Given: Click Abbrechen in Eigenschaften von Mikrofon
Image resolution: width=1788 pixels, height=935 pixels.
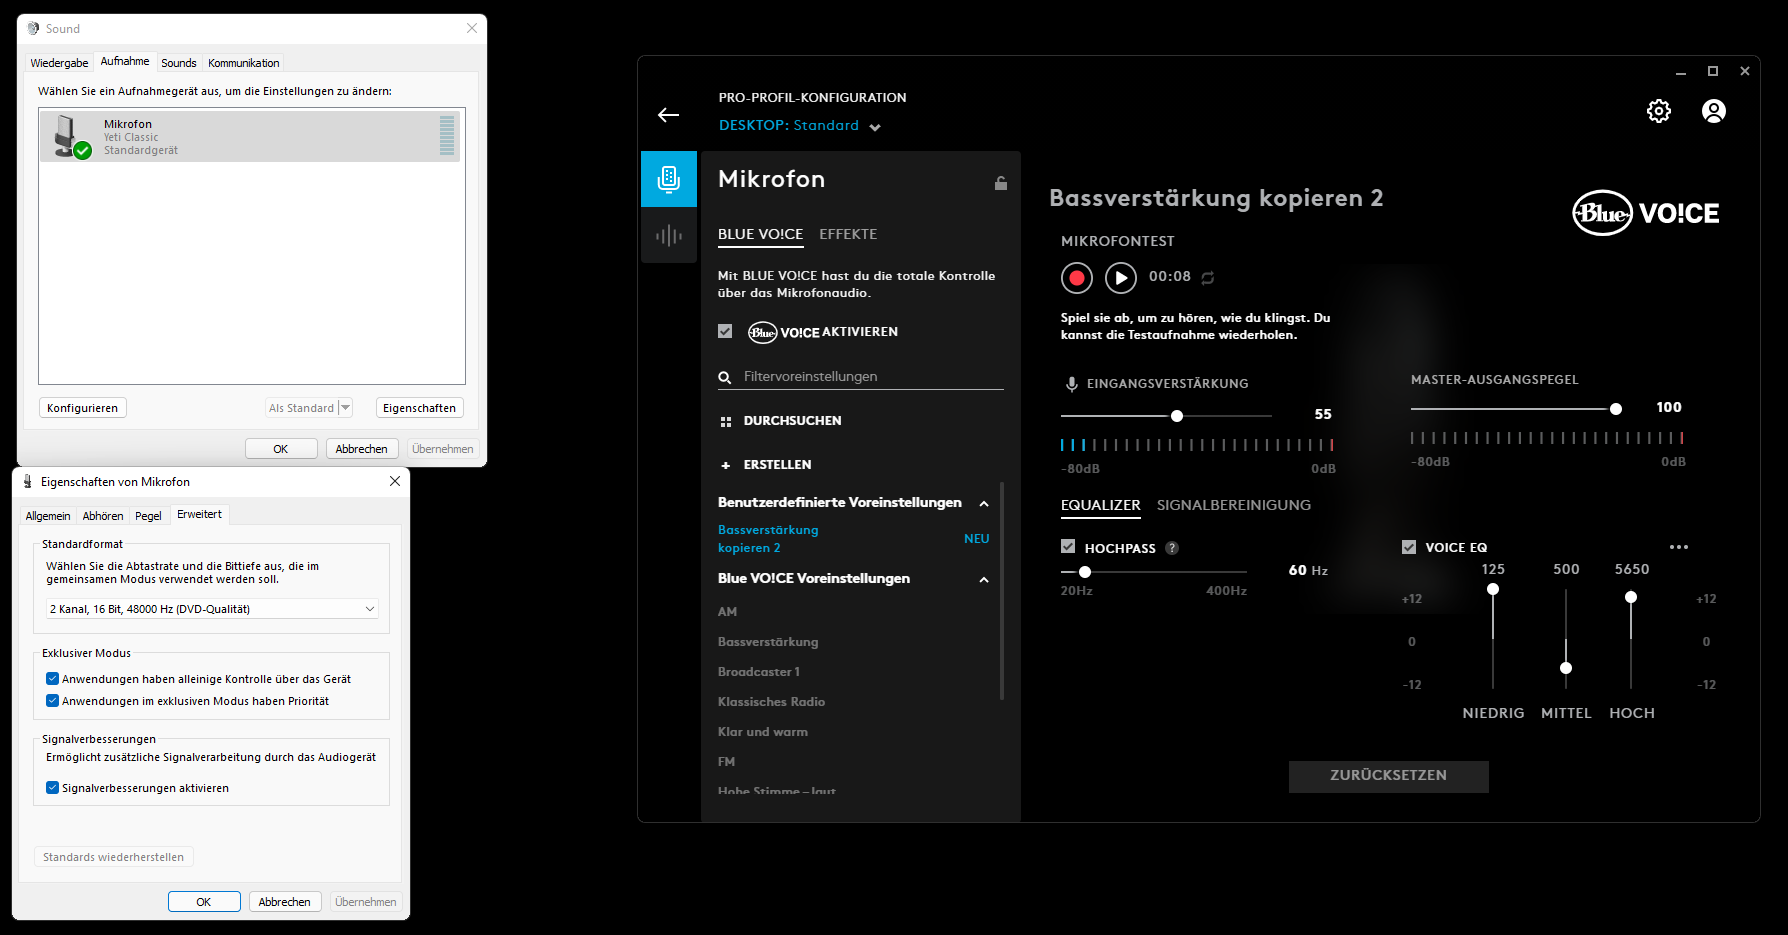Looking at the screenshot, I should click(285, 902).
